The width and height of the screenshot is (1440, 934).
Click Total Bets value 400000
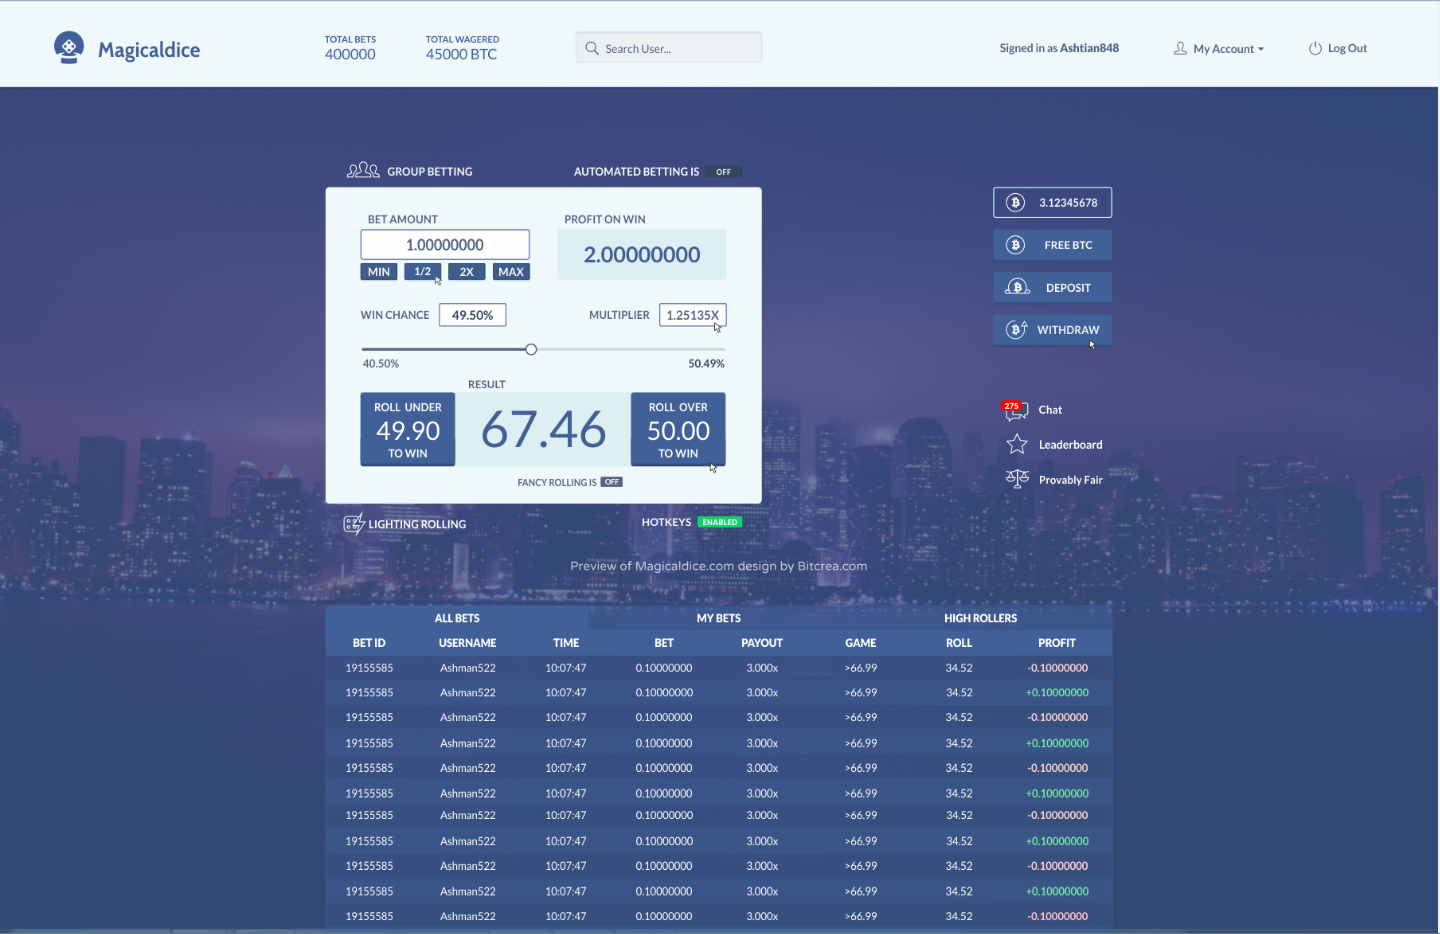click(x=350, y=55)
